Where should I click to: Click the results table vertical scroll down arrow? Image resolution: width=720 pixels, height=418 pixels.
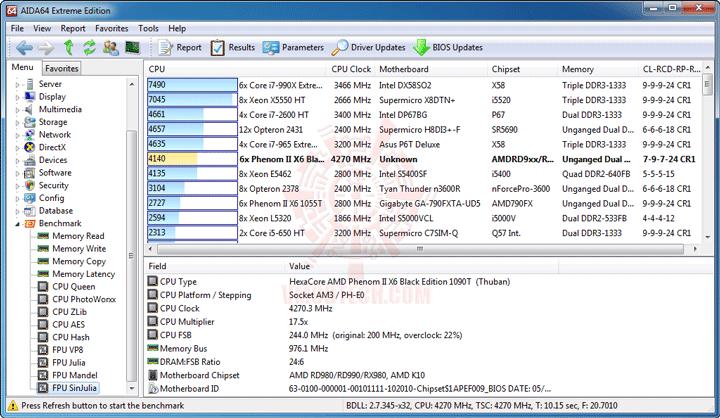pos(708,237)
